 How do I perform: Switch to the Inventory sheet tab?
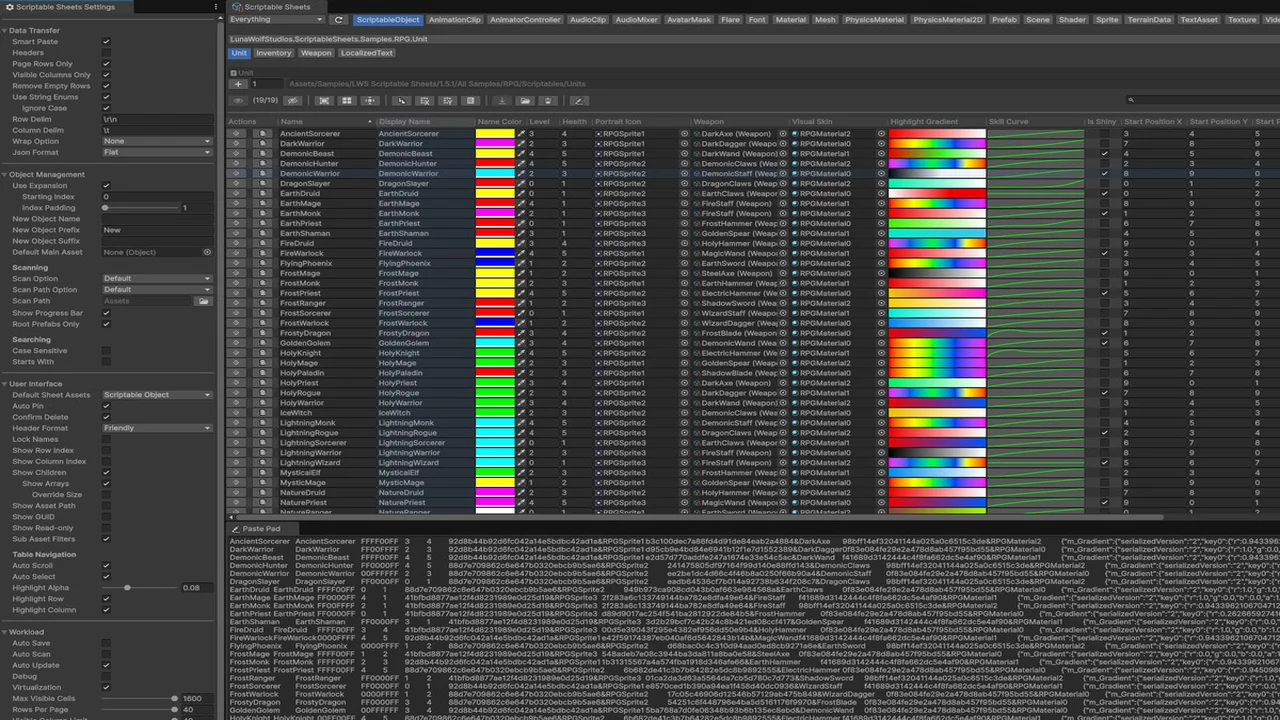tap(273, 53)
